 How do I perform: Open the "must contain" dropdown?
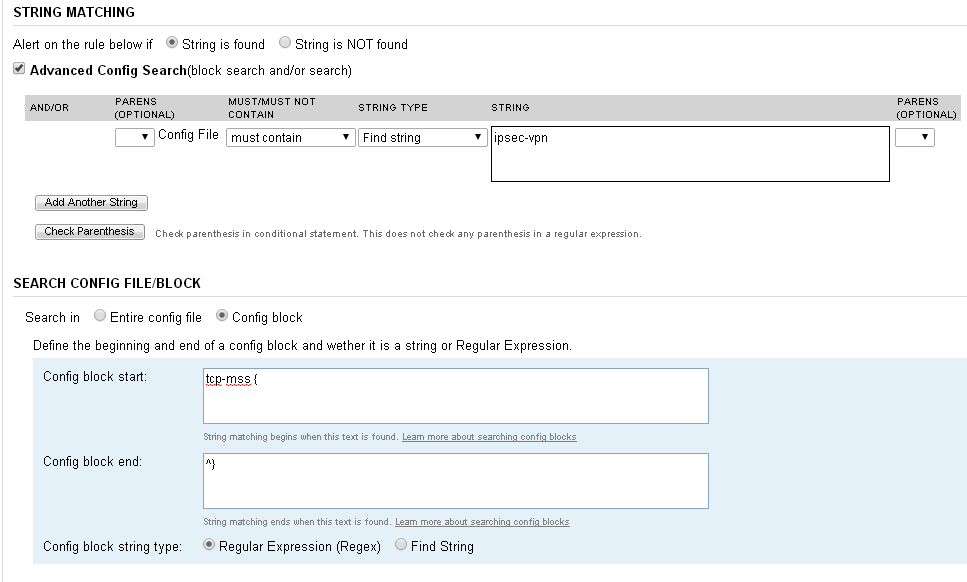click(x=291, y=137)
